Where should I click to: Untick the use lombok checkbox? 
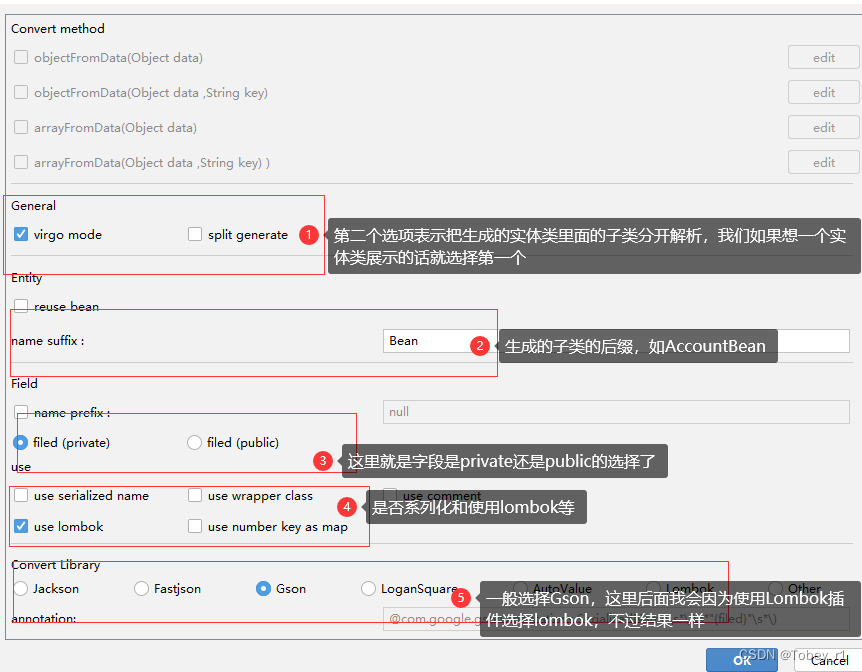pos(21,526)
